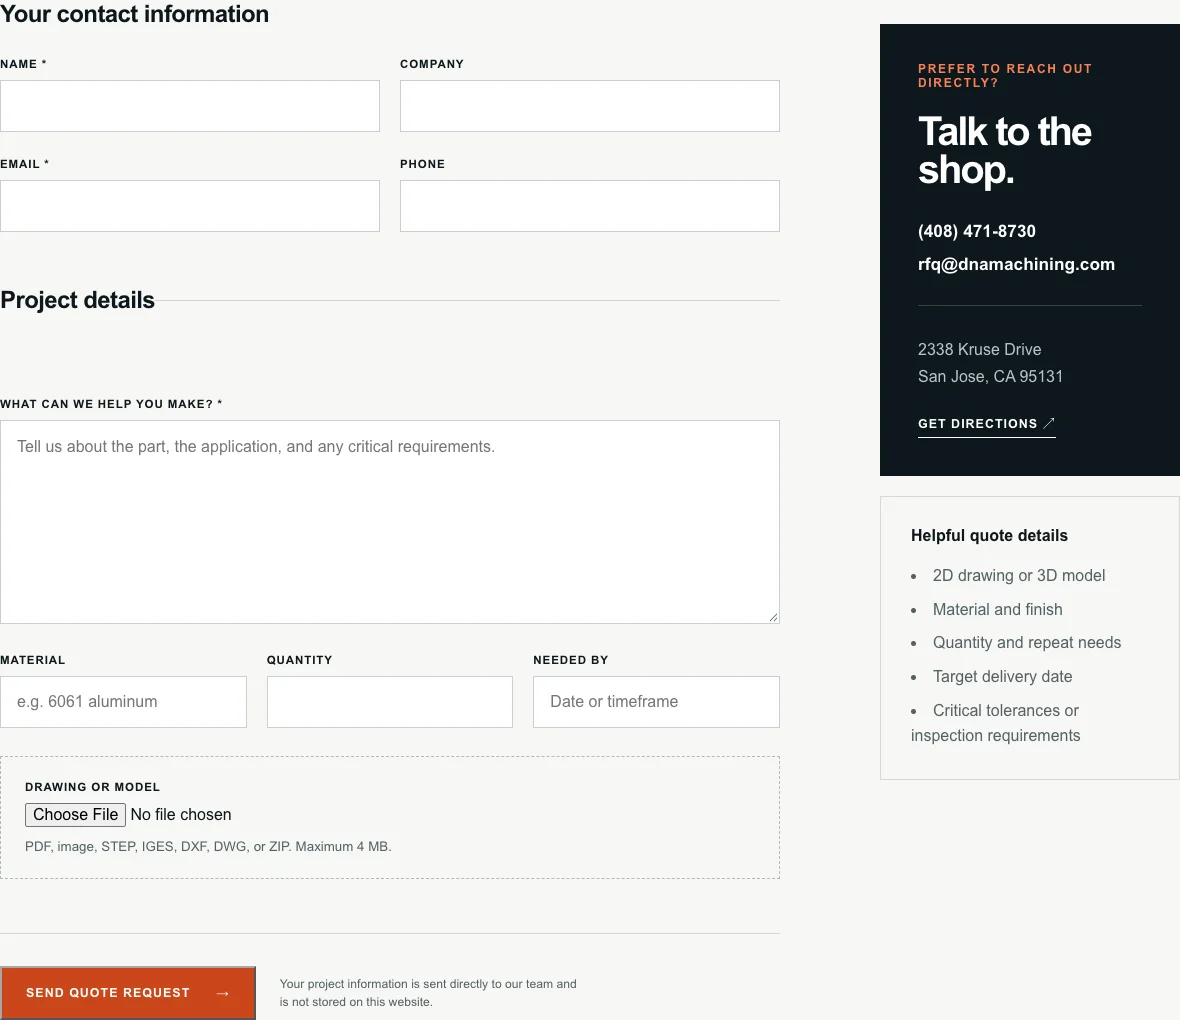Select the Needed By field

click(656, 702)
